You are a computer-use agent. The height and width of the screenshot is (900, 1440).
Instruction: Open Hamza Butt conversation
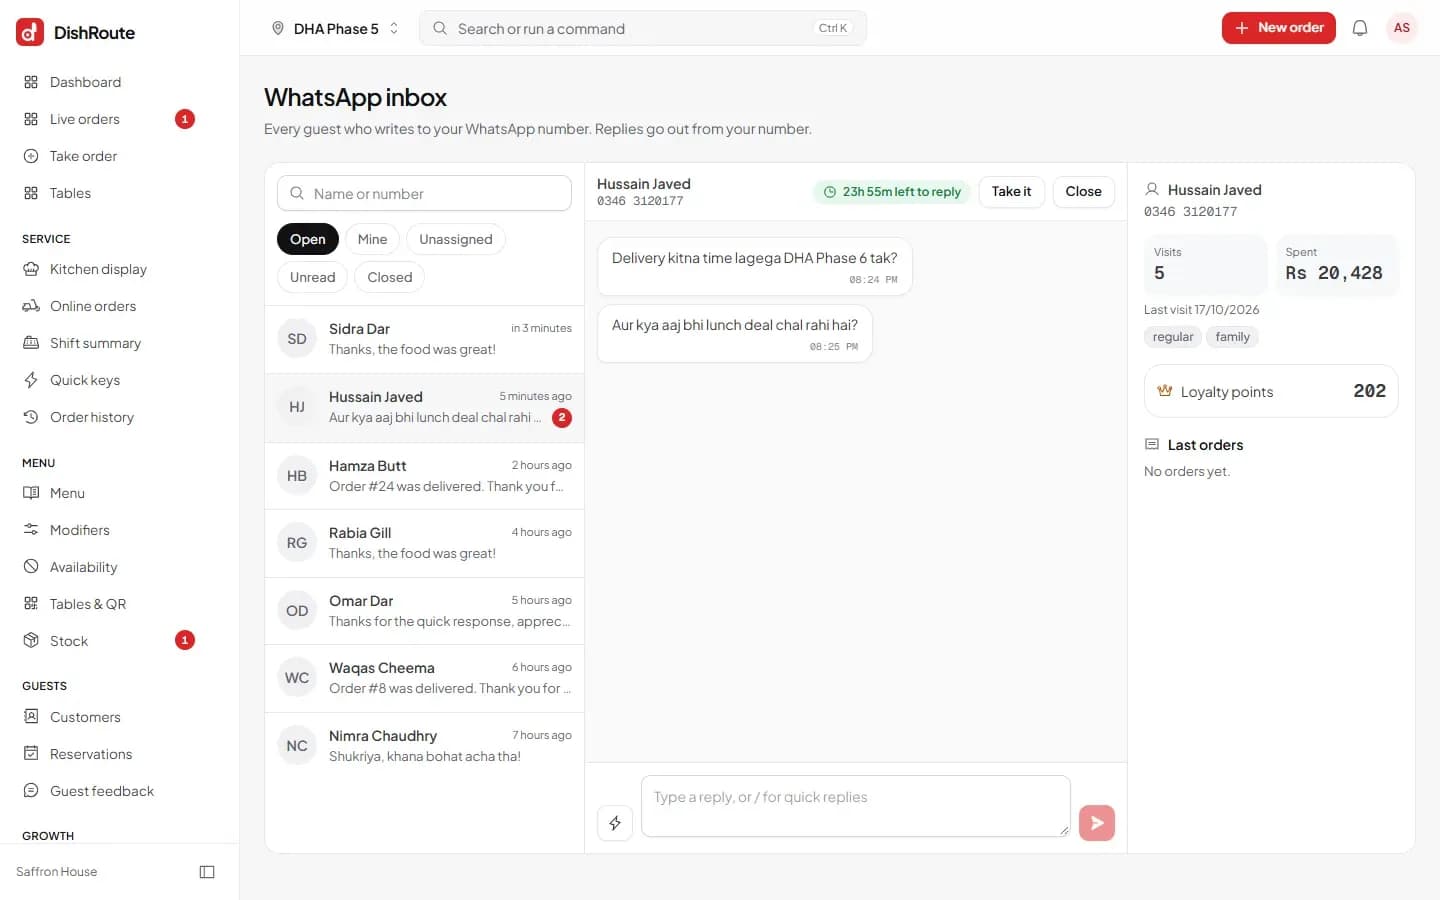[x=424, y=476]
